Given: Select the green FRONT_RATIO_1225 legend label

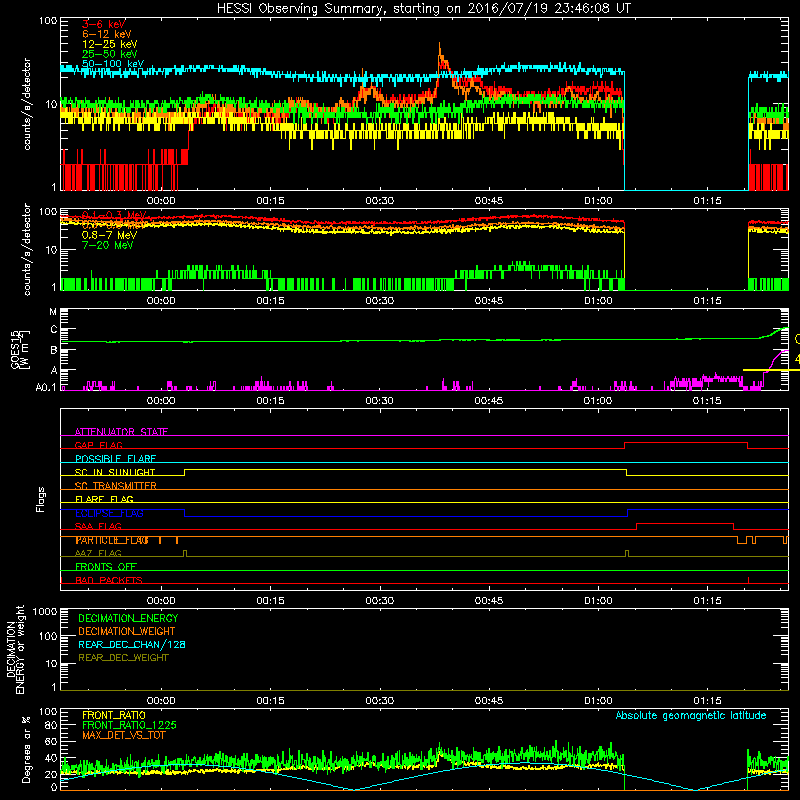Looking at the screenshot, I should 130,725.
